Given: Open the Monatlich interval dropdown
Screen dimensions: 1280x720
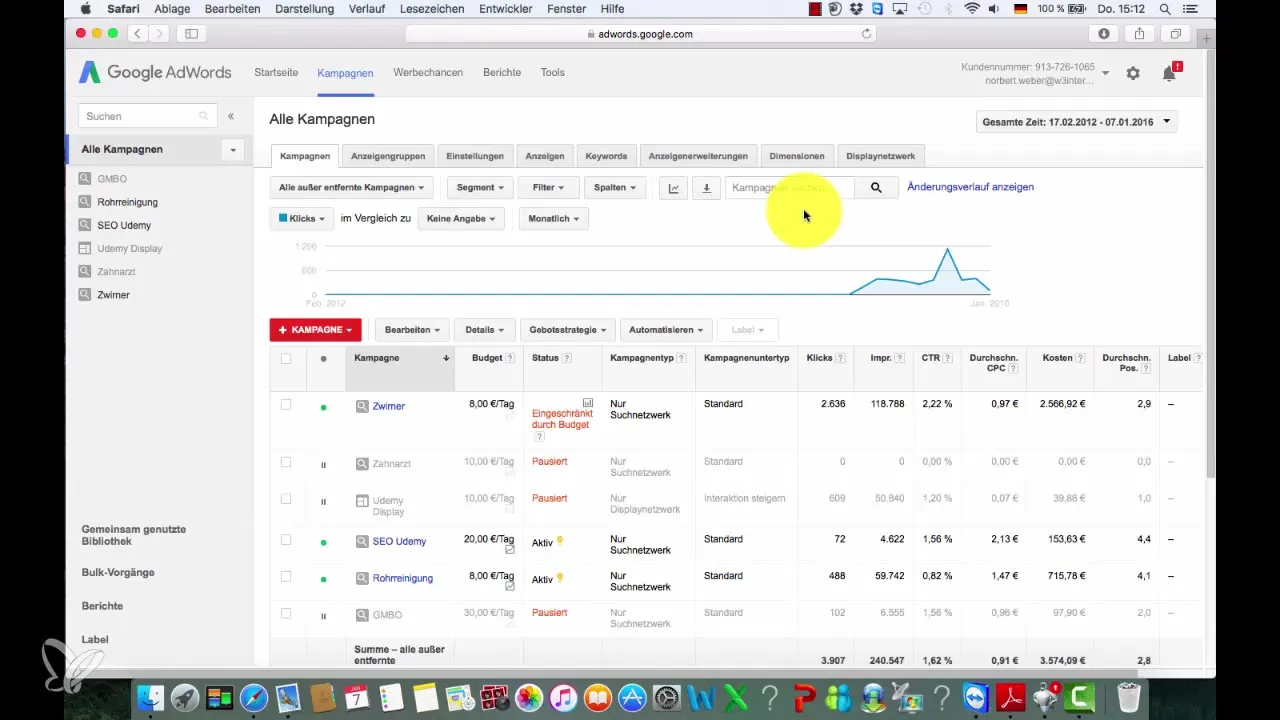Looking at the screenshot, I should pos(553,218).
